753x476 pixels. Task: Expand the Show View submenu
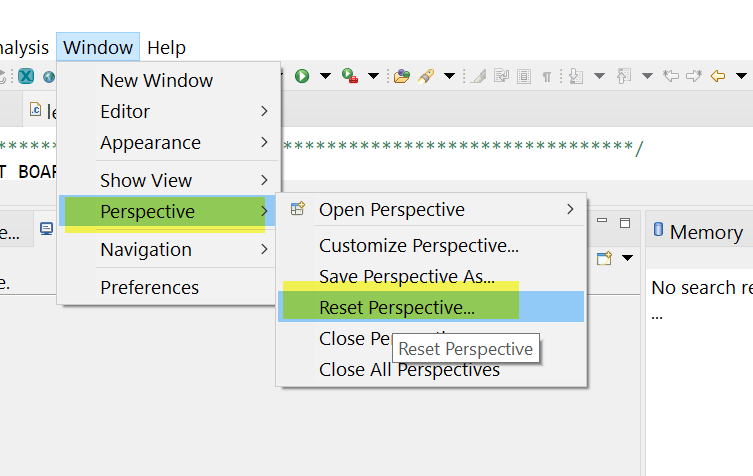point(168,180)
